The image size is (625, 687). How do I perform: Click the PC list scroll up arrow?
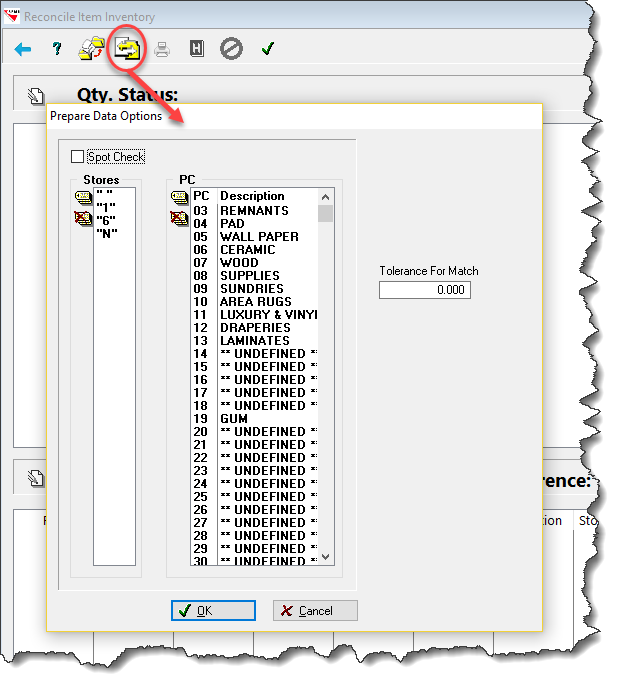coord(325,197)
